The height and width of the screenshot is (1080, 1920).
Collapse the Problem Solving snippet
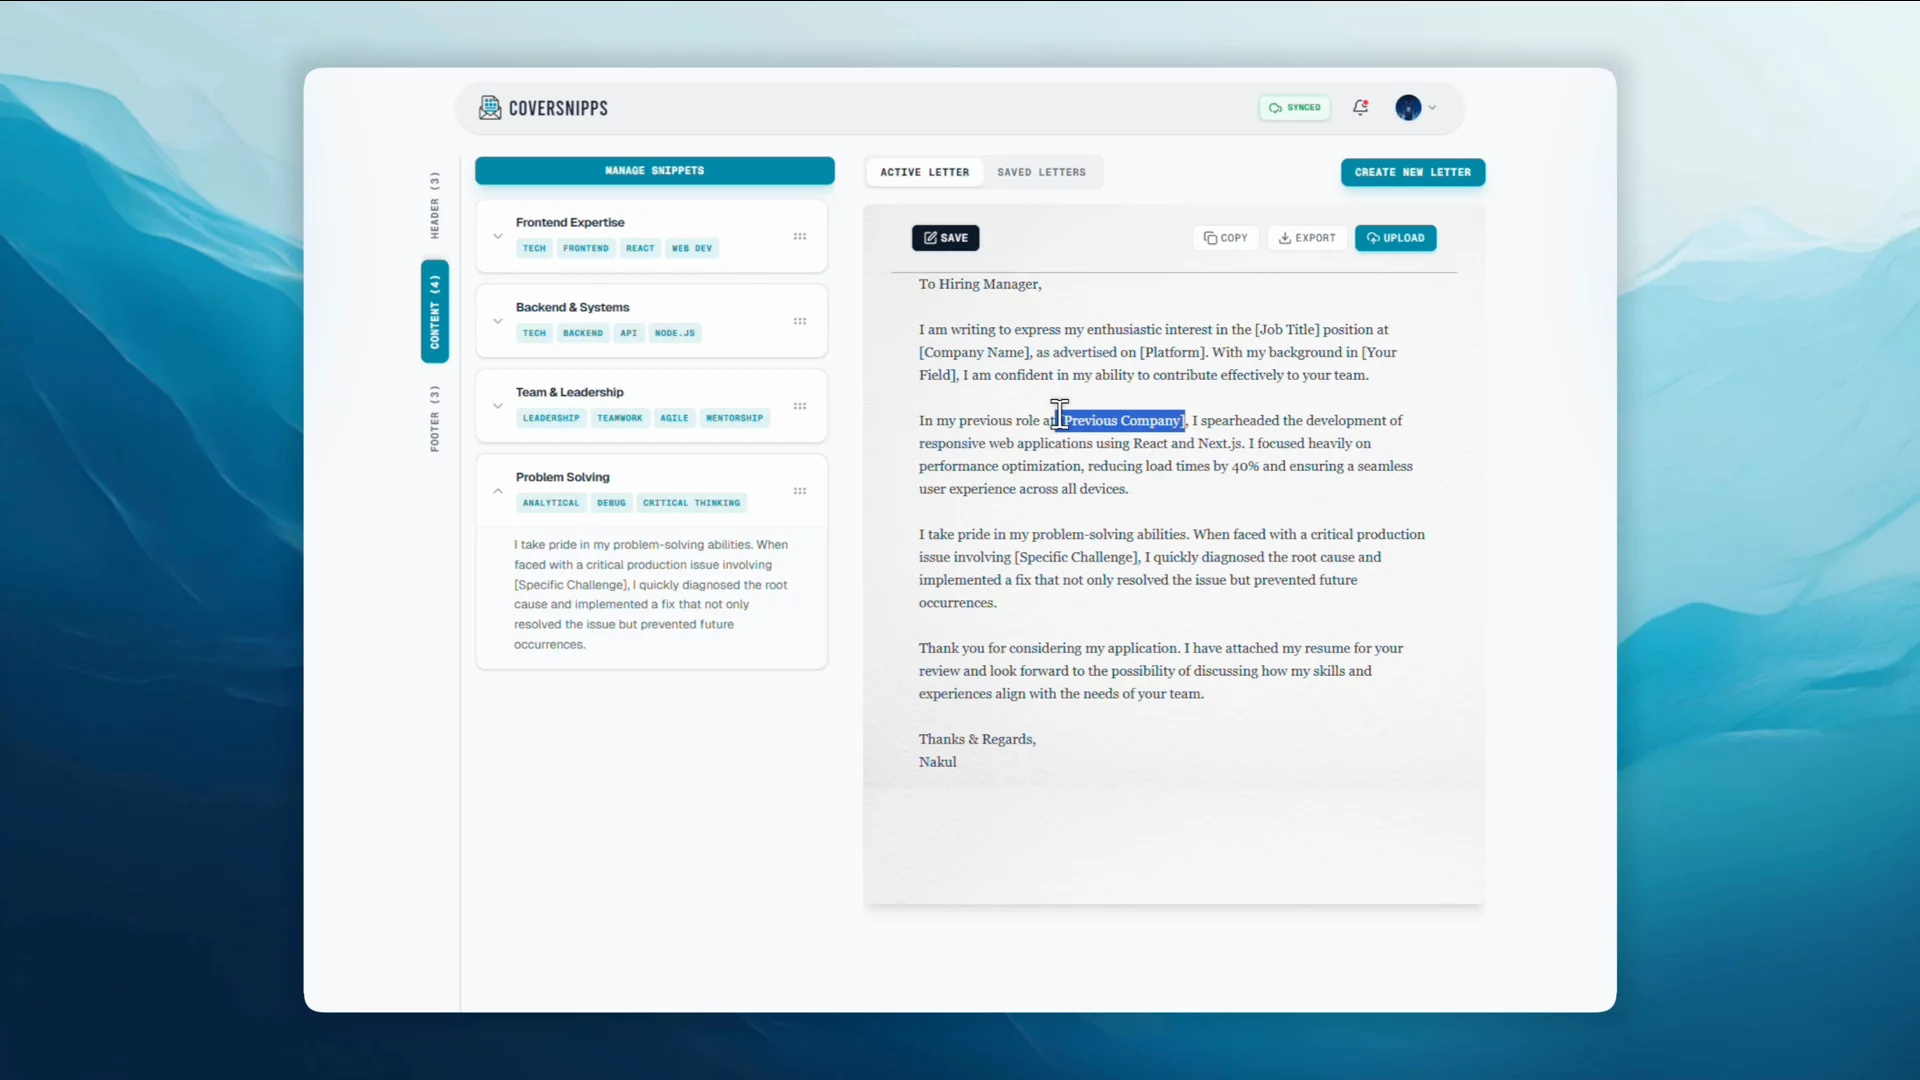coord(497,491)
